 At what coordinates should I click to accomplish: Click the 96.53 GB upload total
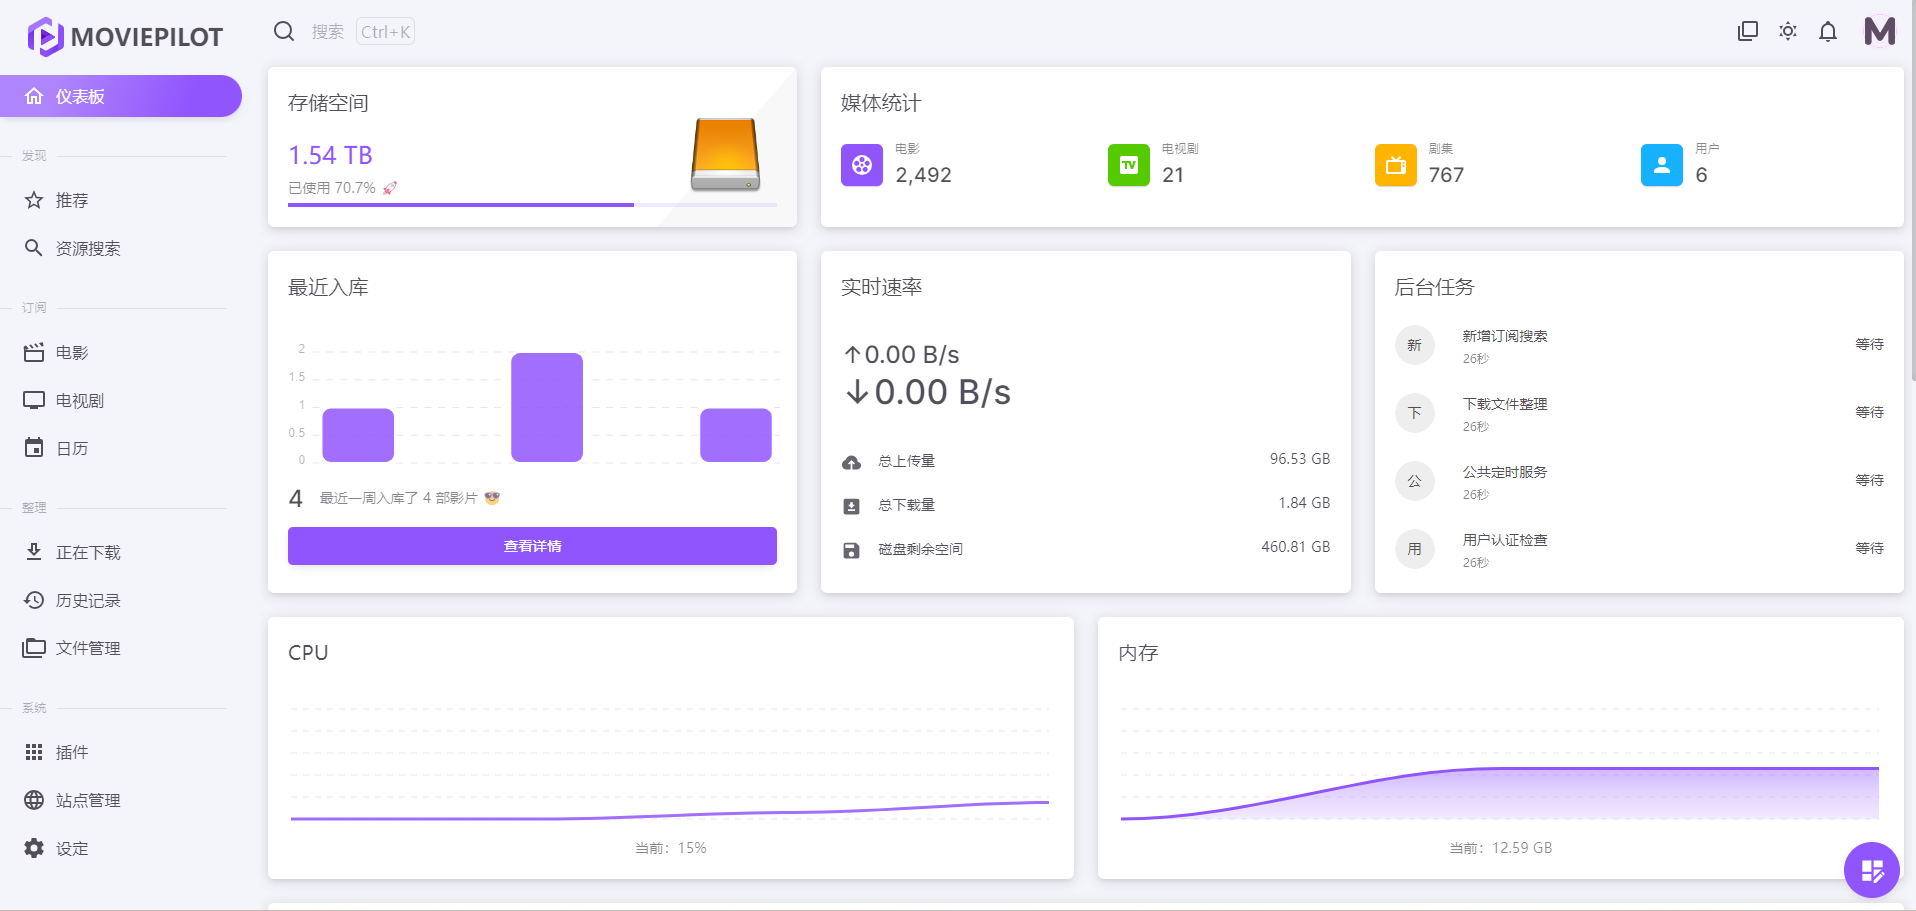(1300, 459)
